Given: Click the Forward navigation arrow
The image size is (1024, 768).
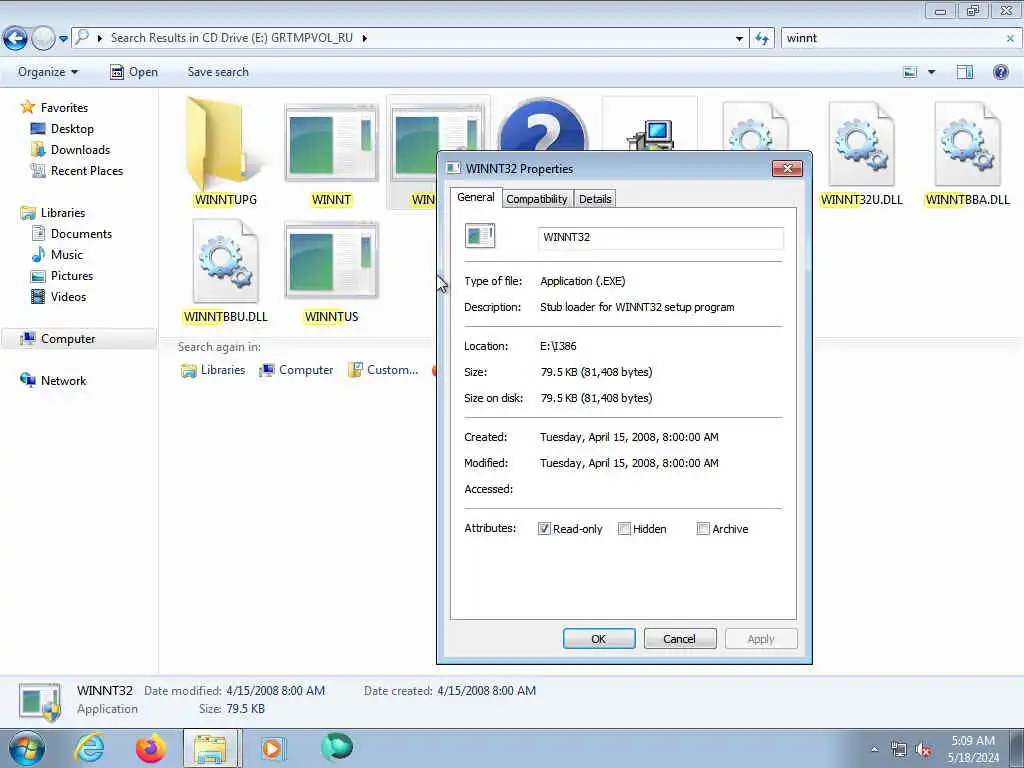Looking at the screenshot, I should click(43, 39).
